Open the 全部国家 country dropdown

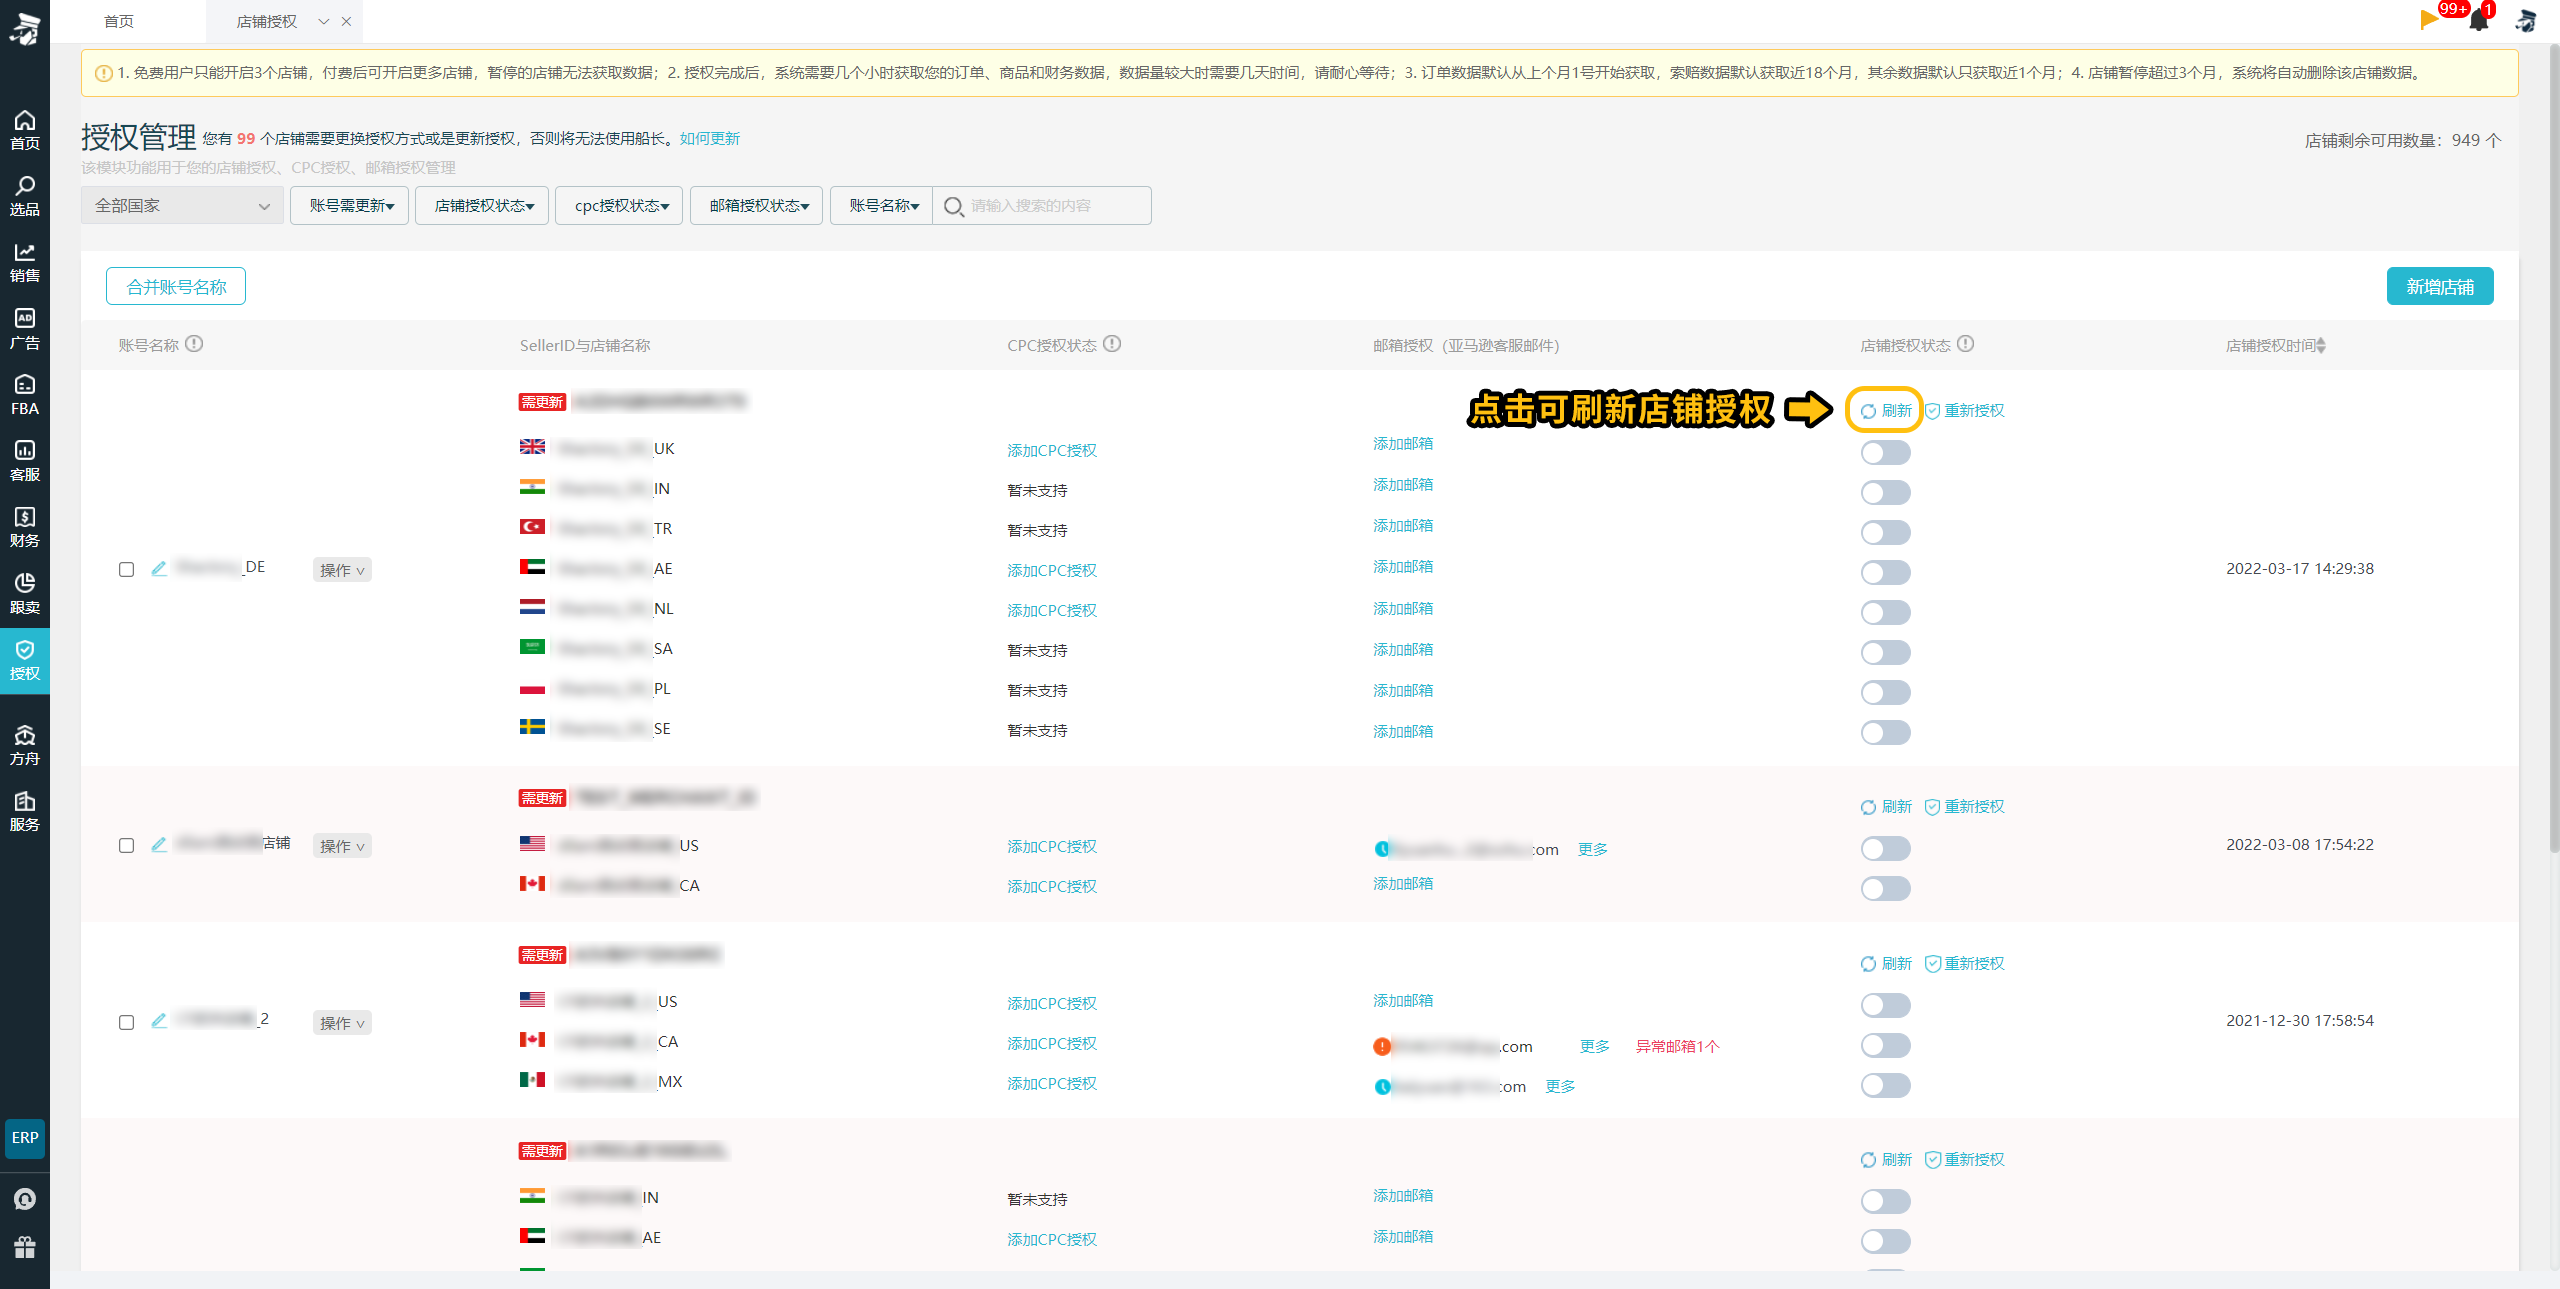tap(182, 205)
